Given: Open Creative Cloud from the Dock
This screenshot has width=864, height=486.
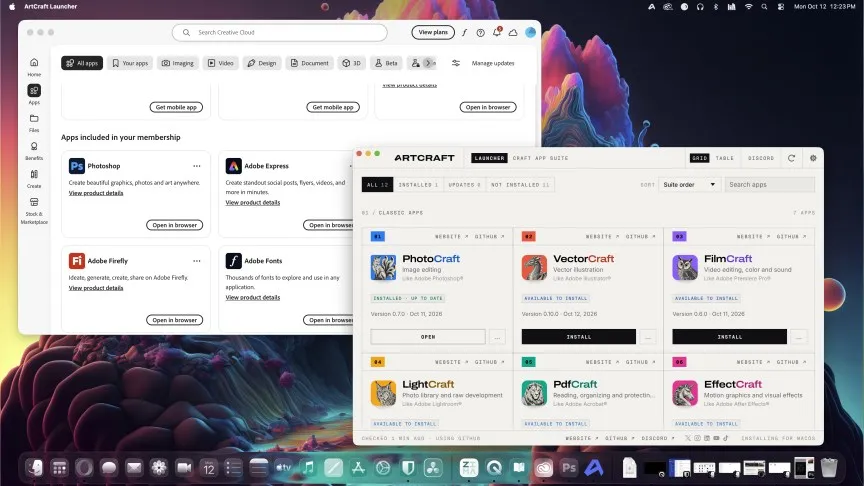Looking at the screenshot, I should coord(543,468).
